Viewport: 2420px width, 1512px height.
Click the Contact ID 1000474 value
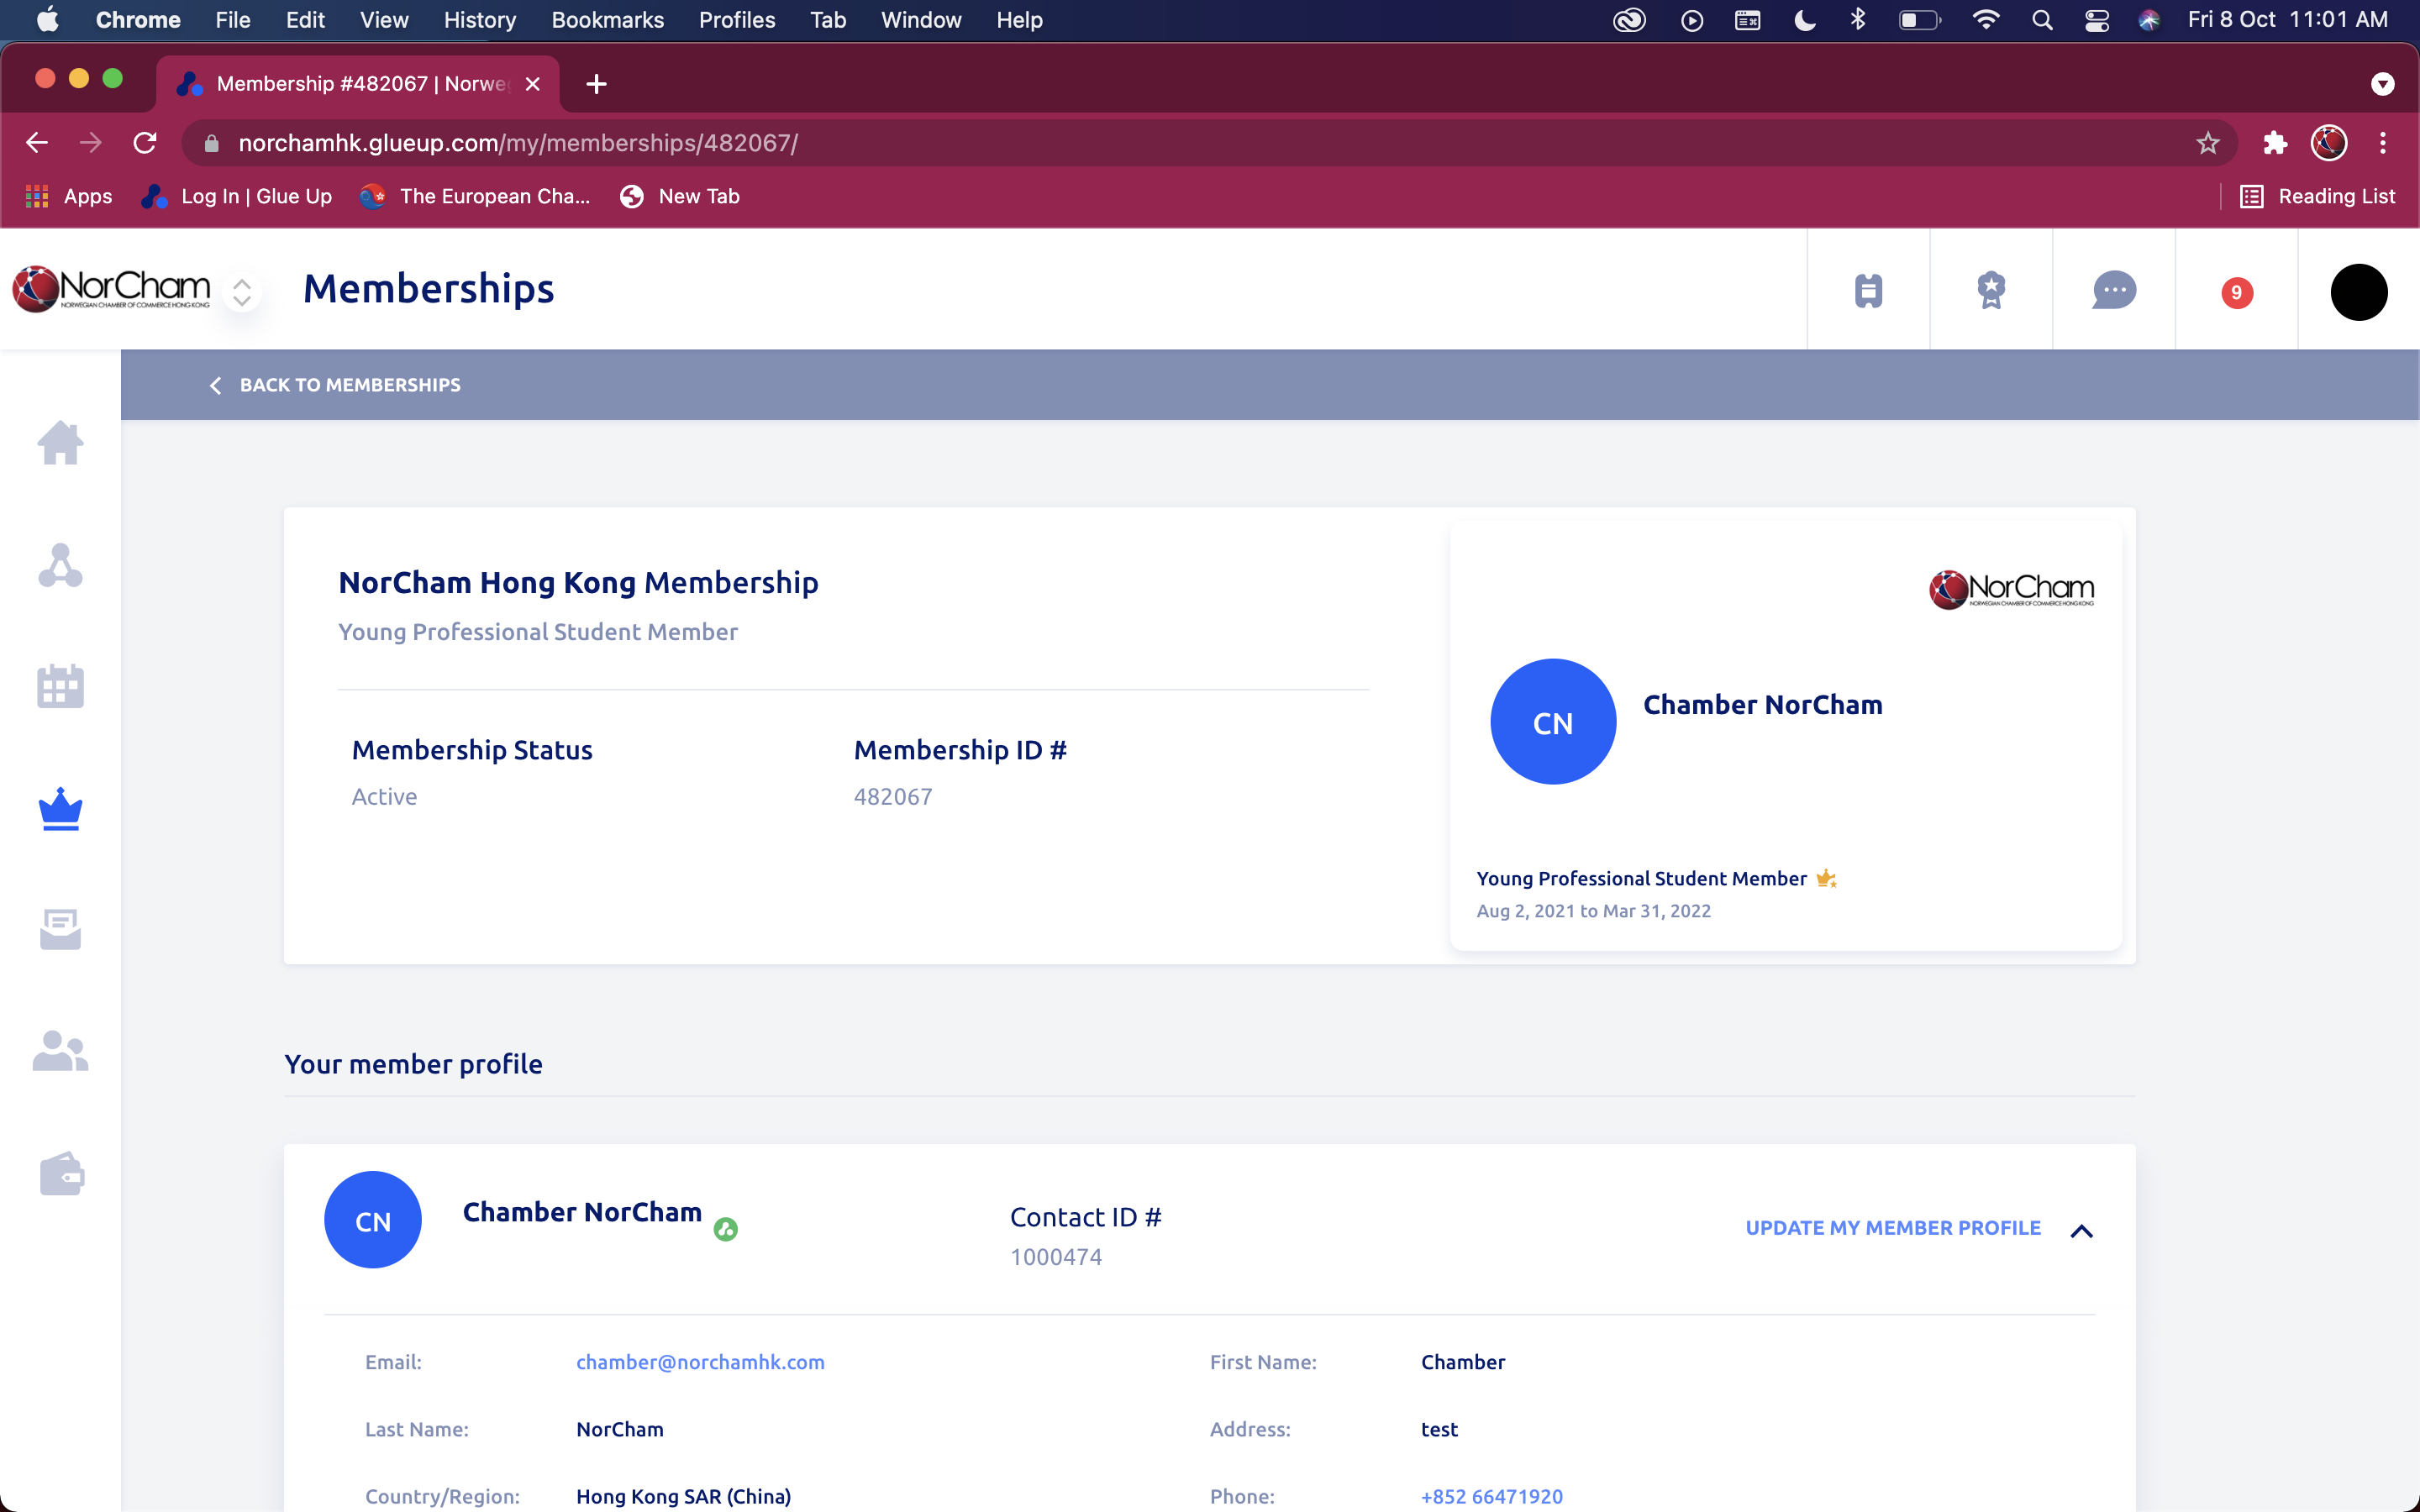pos(1056,1257)
